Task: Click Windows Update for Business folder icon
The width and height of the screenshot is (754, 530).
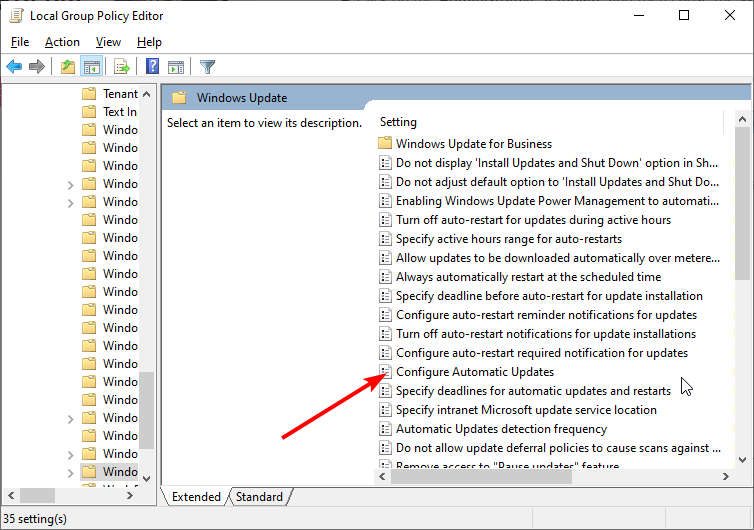Action: (x=385, y=143)
